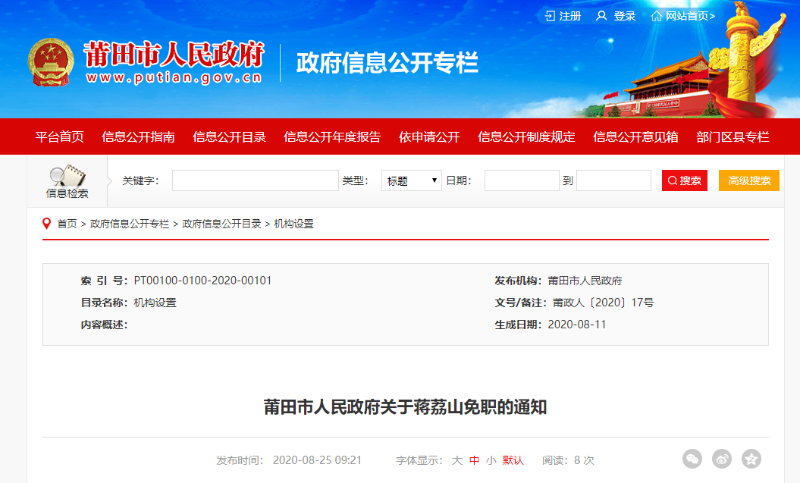Click the 注册 register icon link
The image size is (800, 483).
549,16
